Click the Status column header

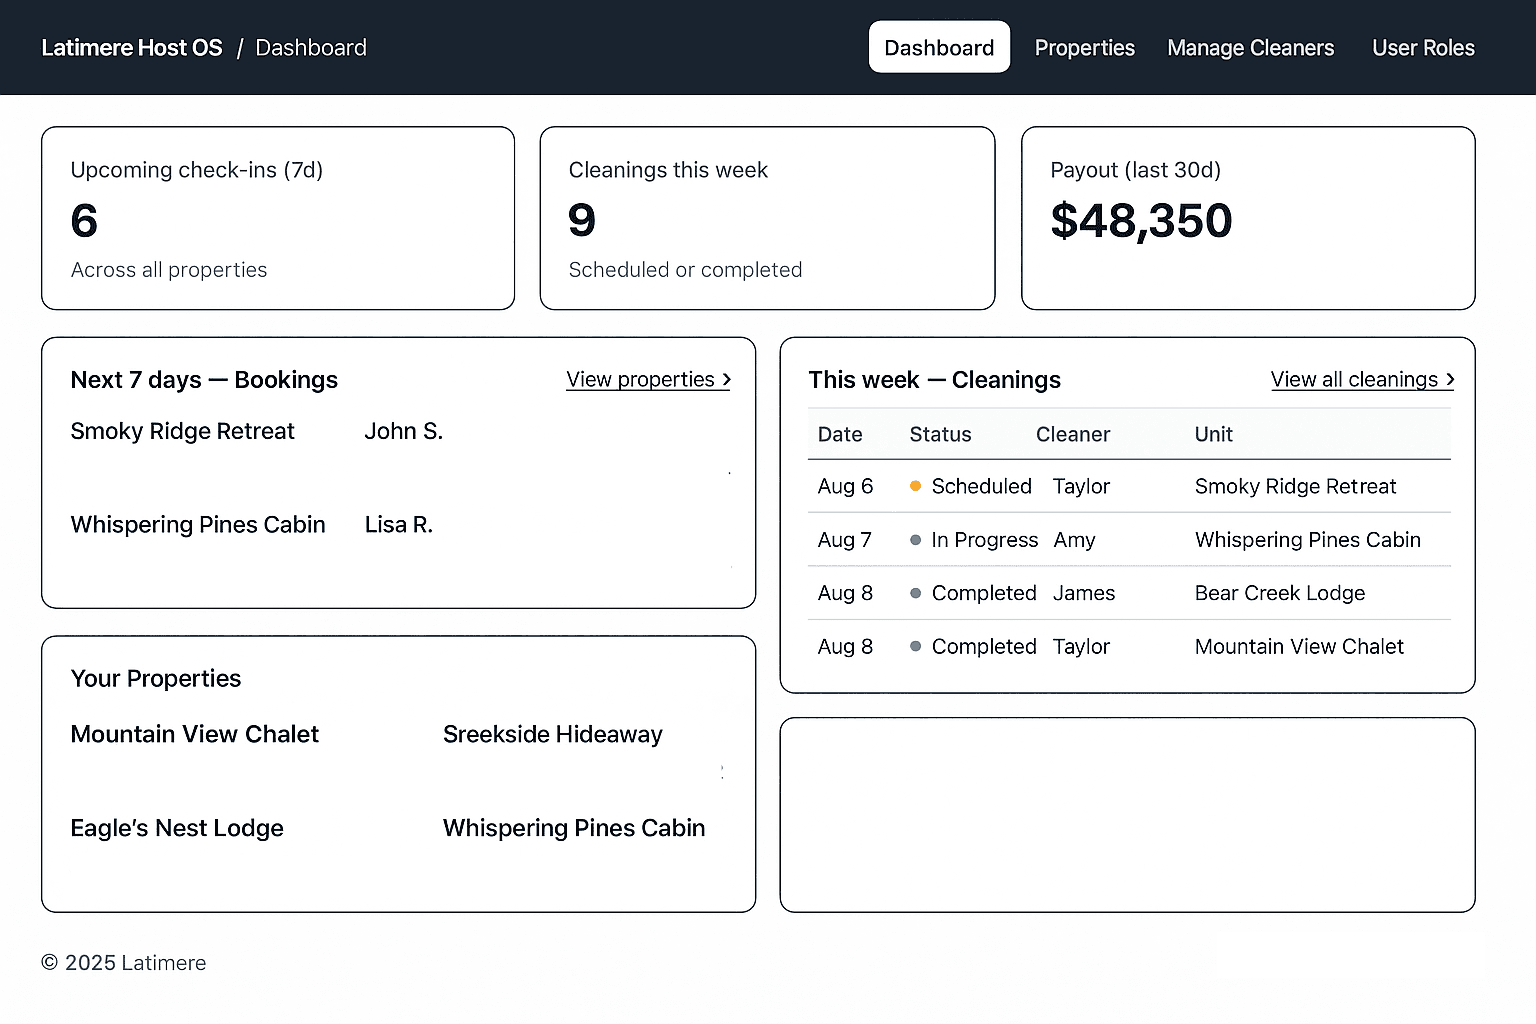coord(940,434)
